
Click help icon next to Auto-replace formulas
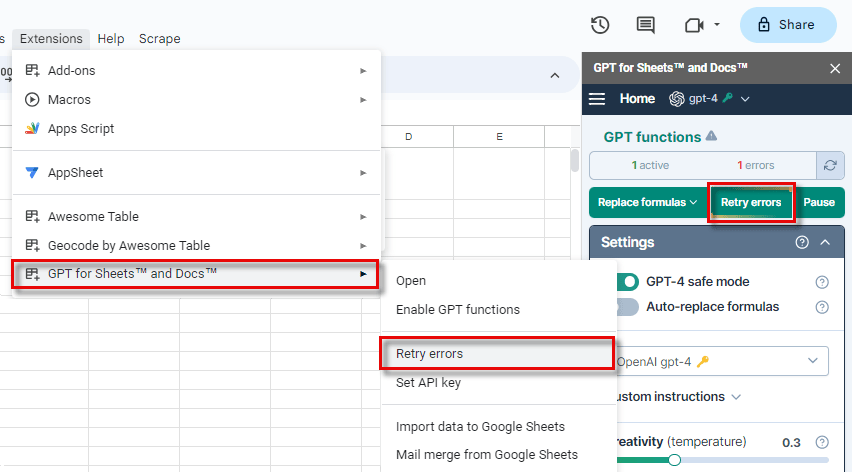click(822, 307)
